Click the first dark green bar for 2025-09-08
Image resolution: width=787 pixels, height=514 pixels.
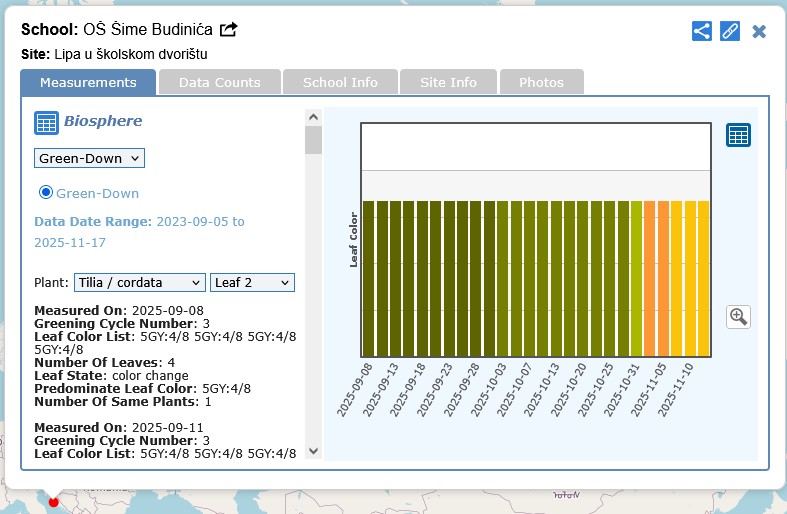368,278
